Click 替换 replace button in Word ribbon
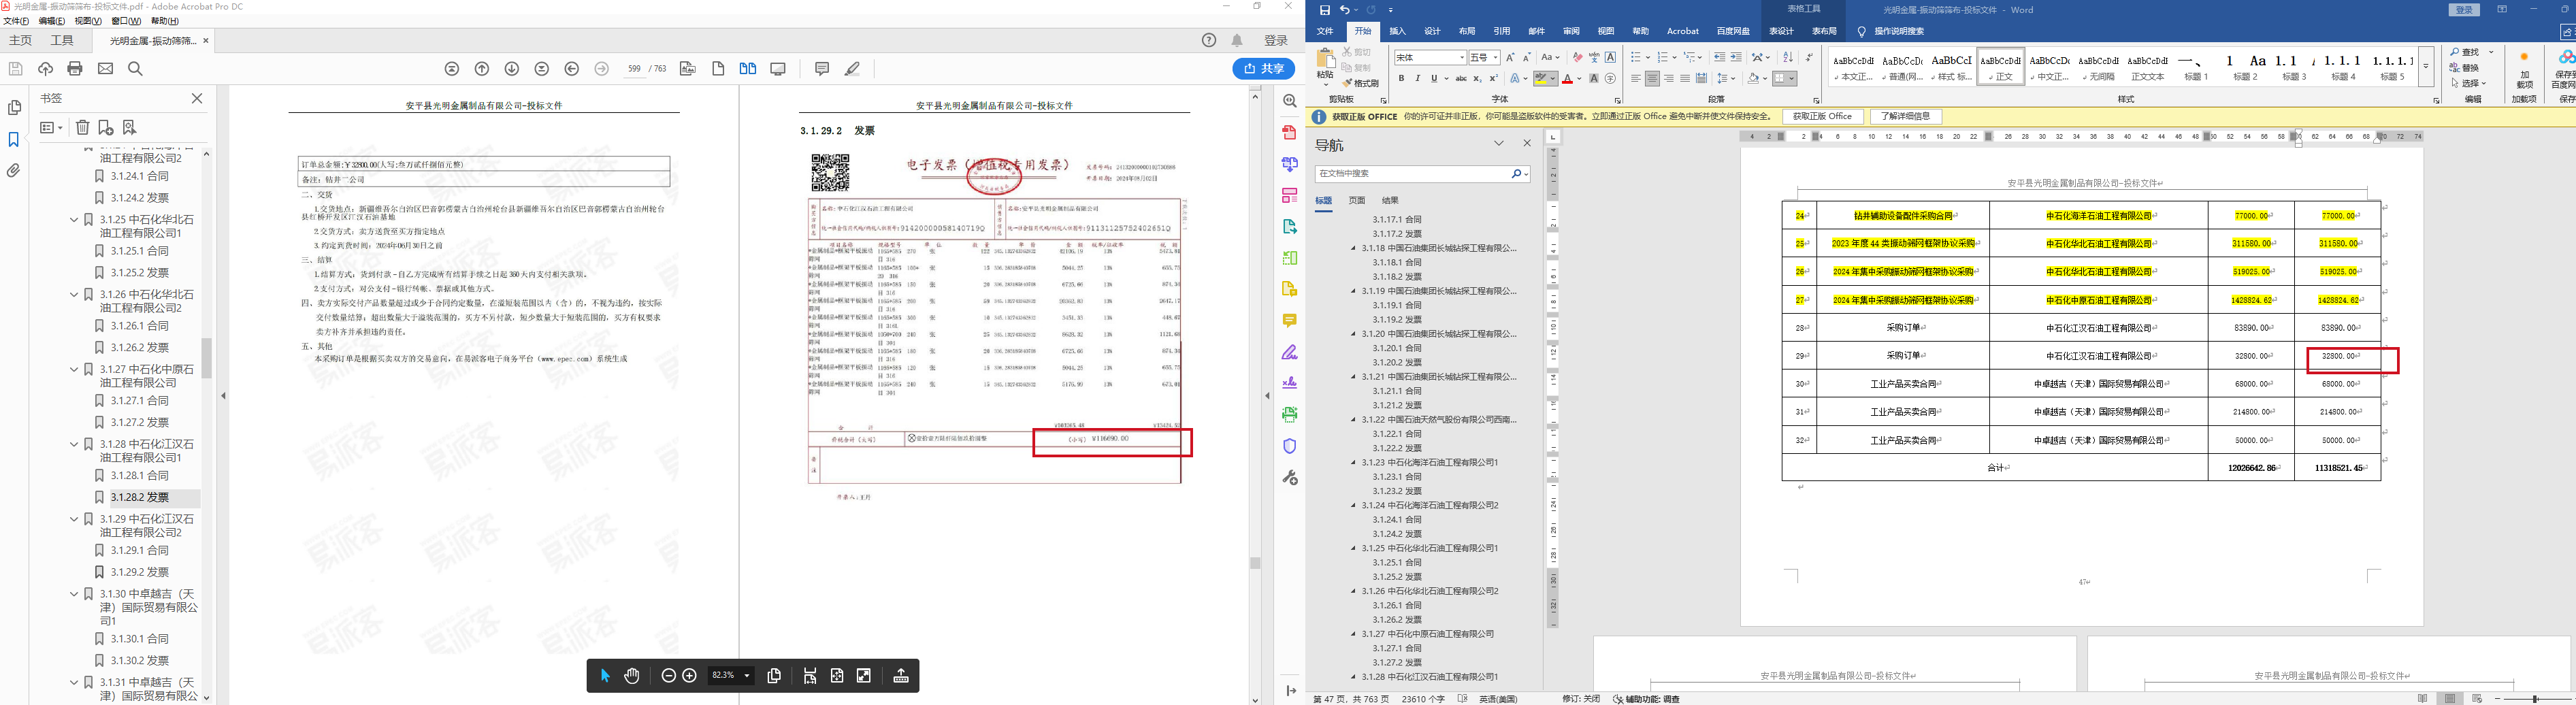 point(2464,68)
